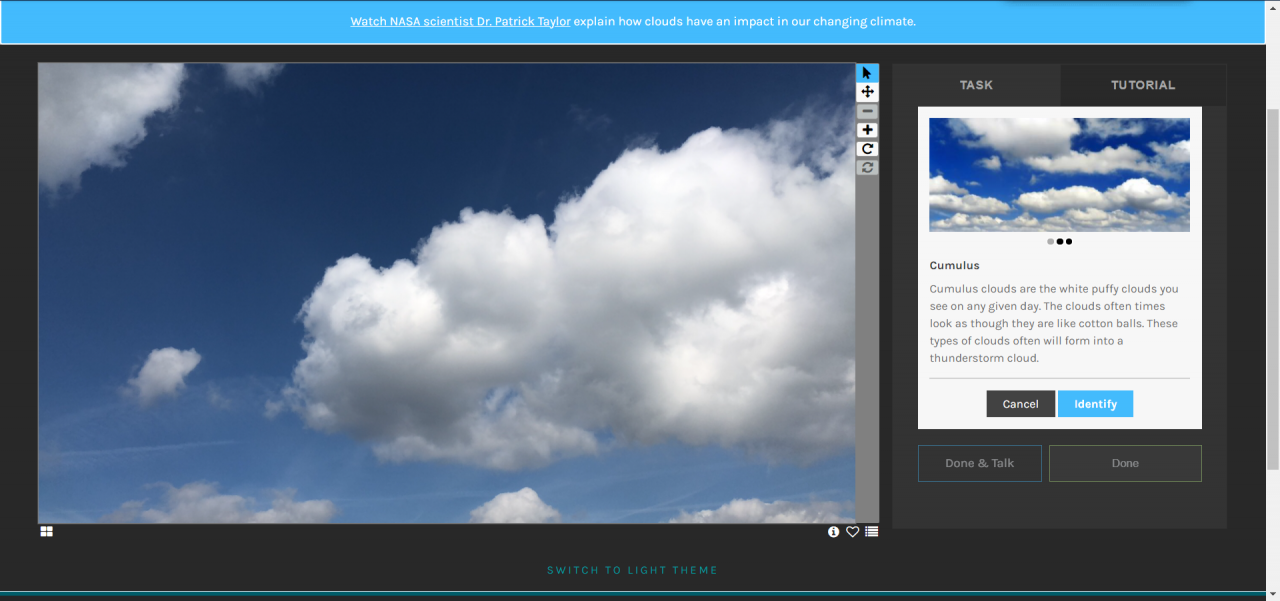Show first example image dot
Screen dimensions: 1280x601
point(1050,241)
